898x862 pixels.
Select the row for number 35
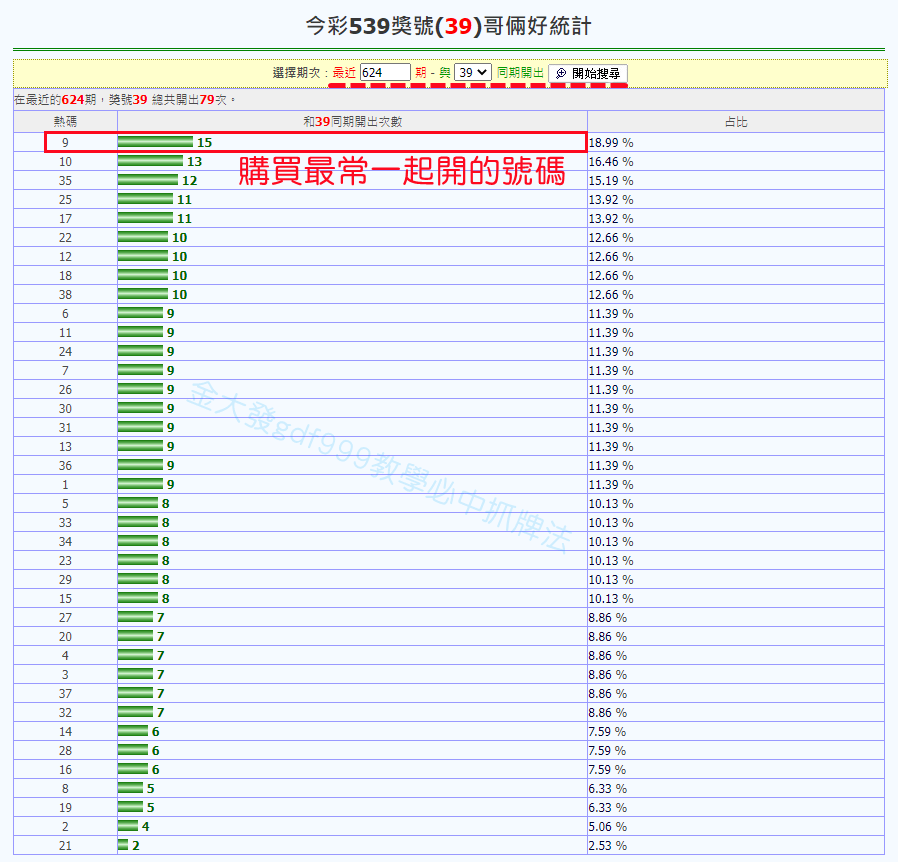click(x=65, y=181)
